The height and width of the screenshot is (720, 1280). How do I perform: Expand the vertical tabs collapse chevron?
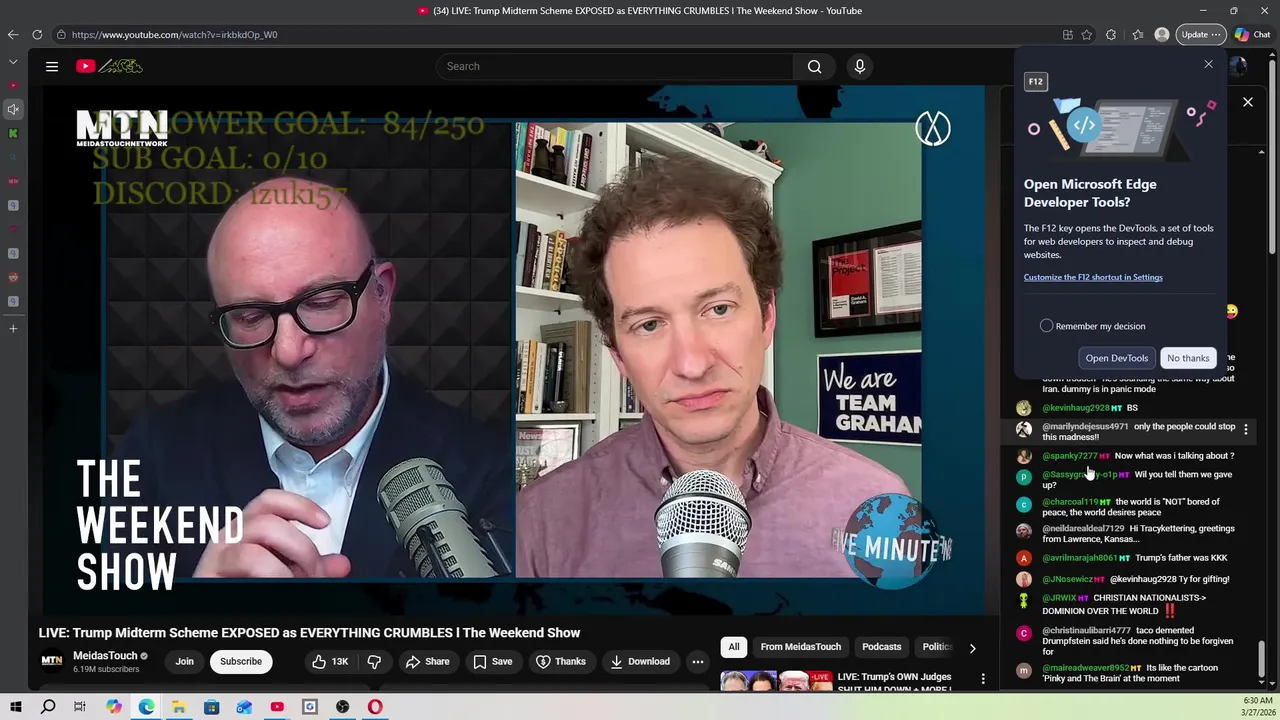[13, 60]
